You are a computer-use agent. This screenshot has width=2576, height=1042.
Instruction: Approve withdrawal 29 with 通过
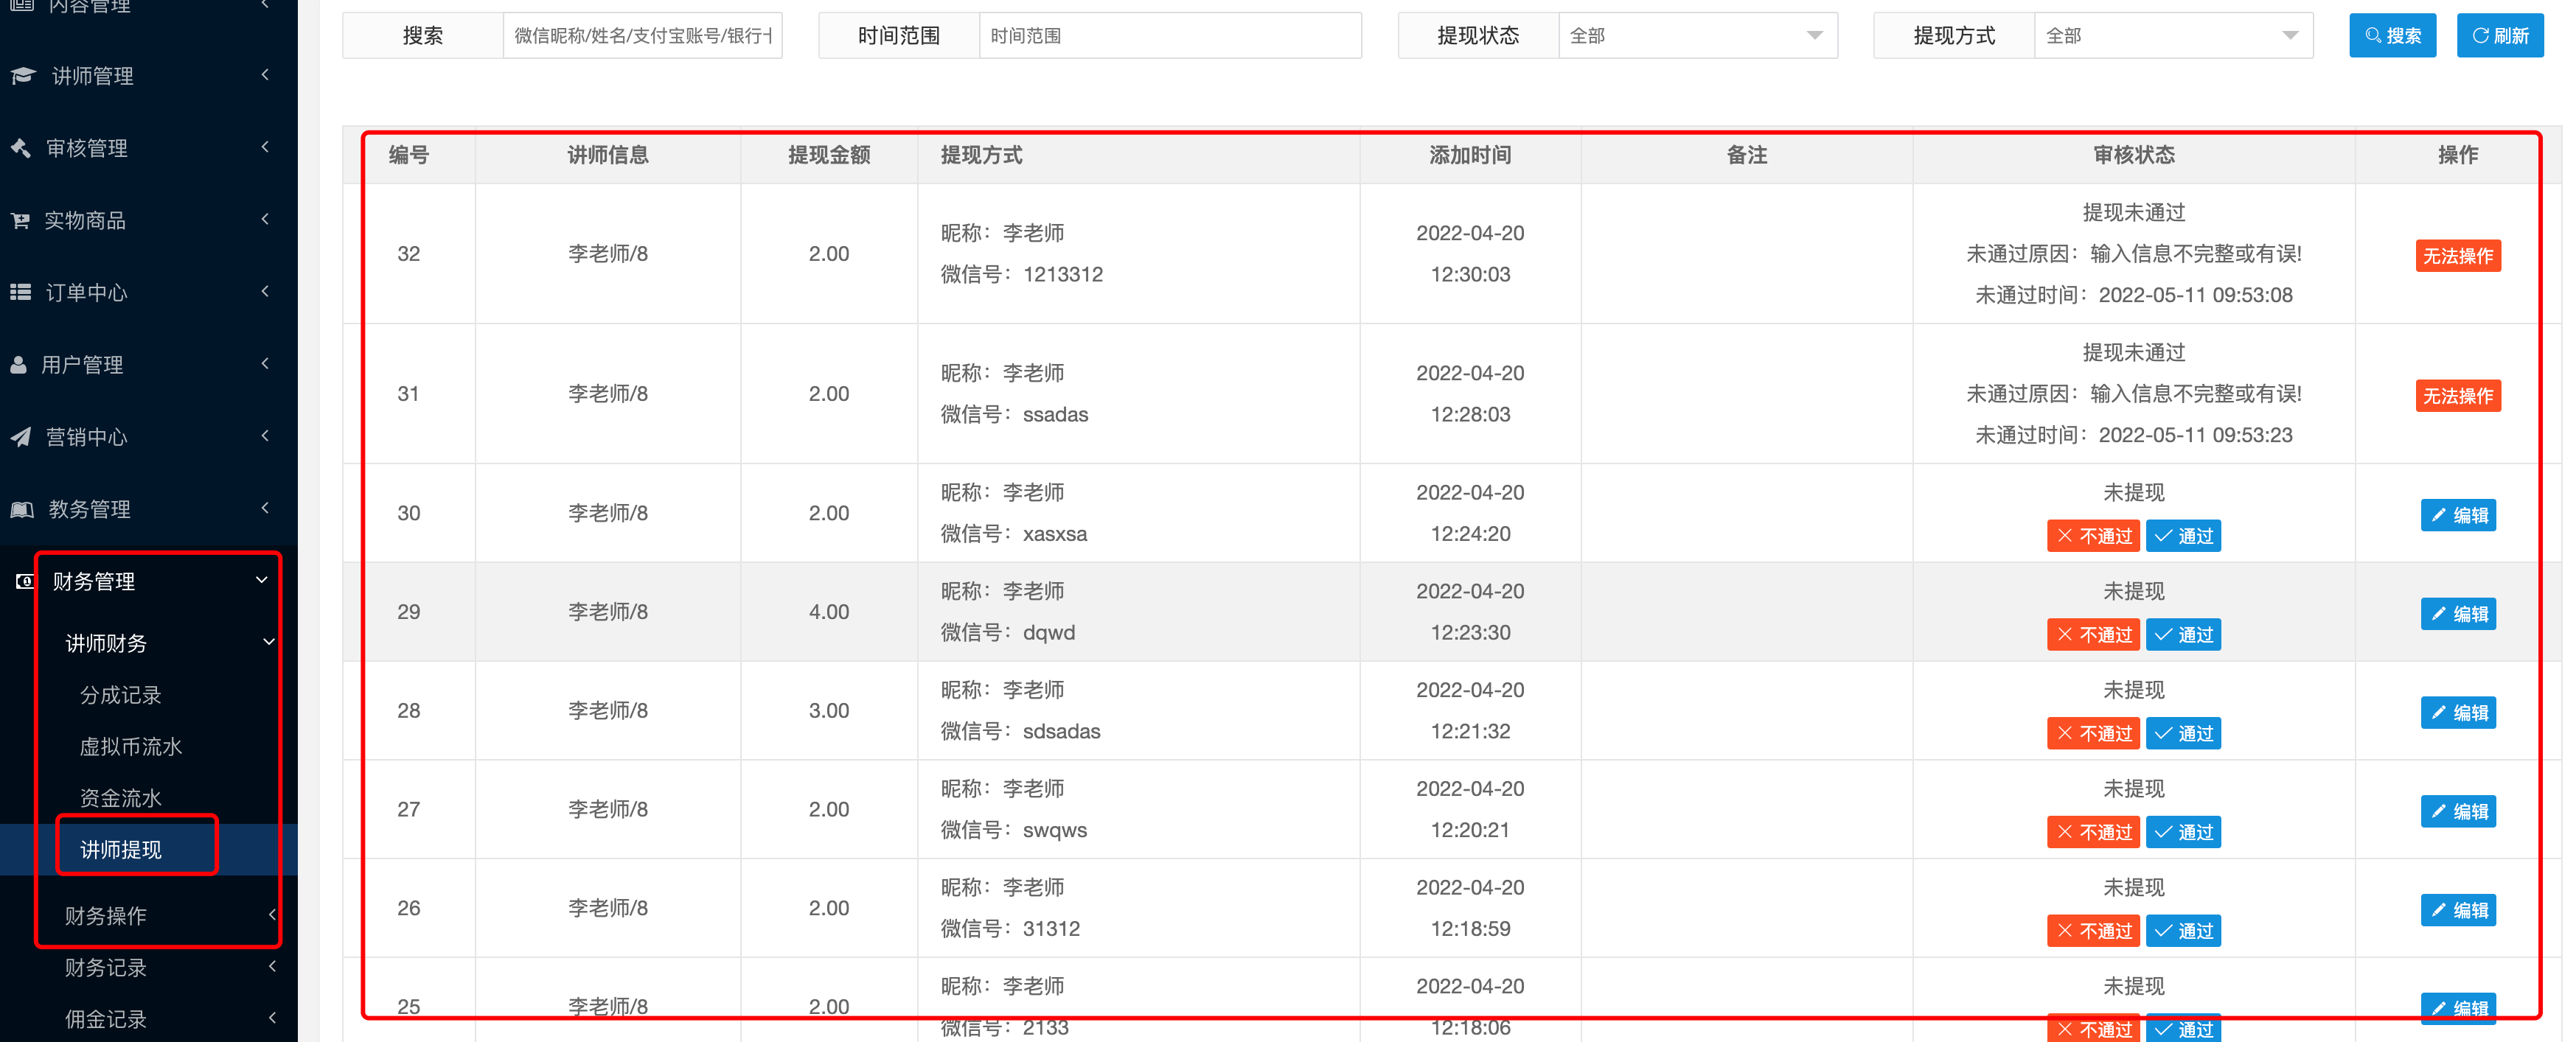(x=2183, y=635)
